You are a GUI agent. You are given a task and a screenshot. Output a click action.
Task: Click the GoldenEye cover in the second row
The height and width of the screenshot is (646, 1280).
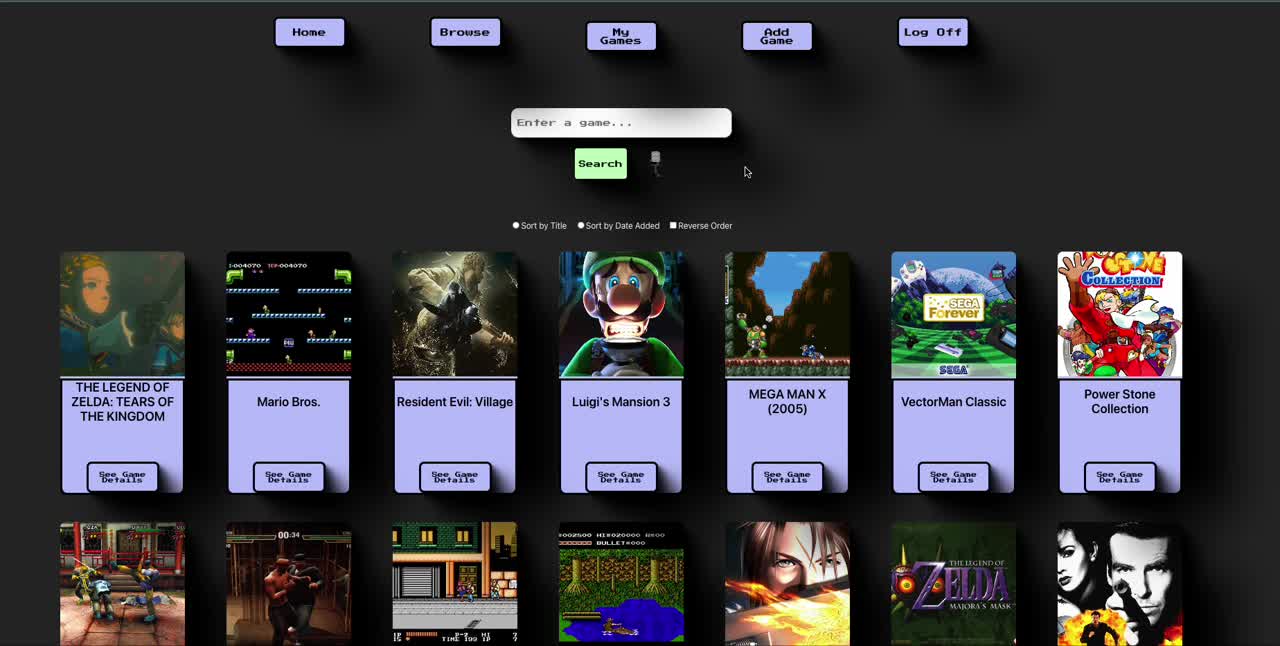pyautogui.click(x=1119, y=584)
